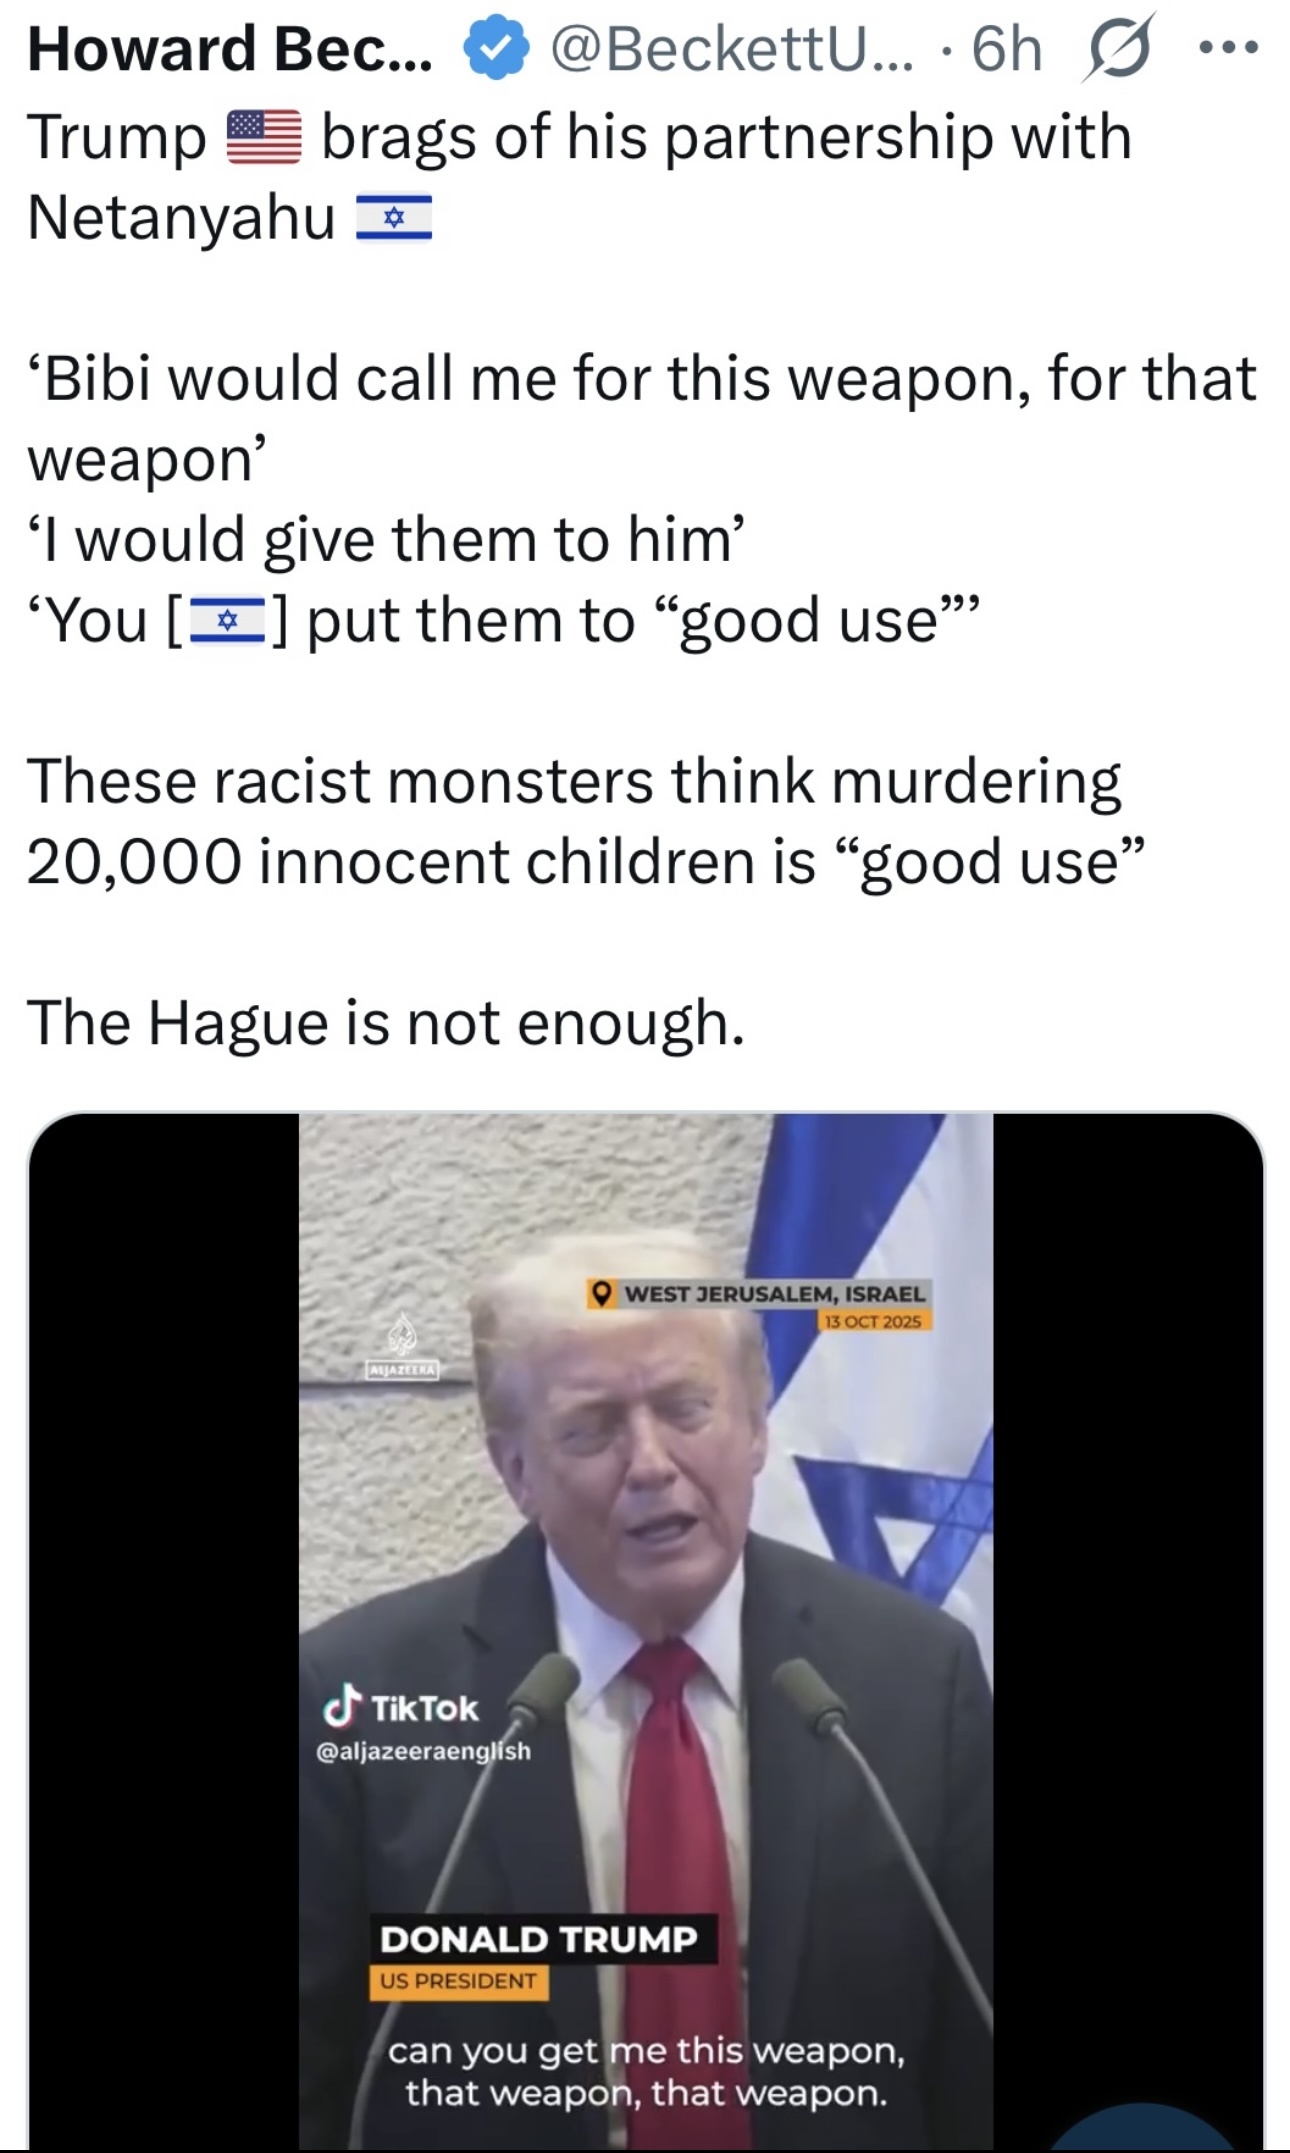The width and height of the screenshot is (1290, 2153).
Task: Click the DONALD TRUMP name caption
Action: 540,1939
